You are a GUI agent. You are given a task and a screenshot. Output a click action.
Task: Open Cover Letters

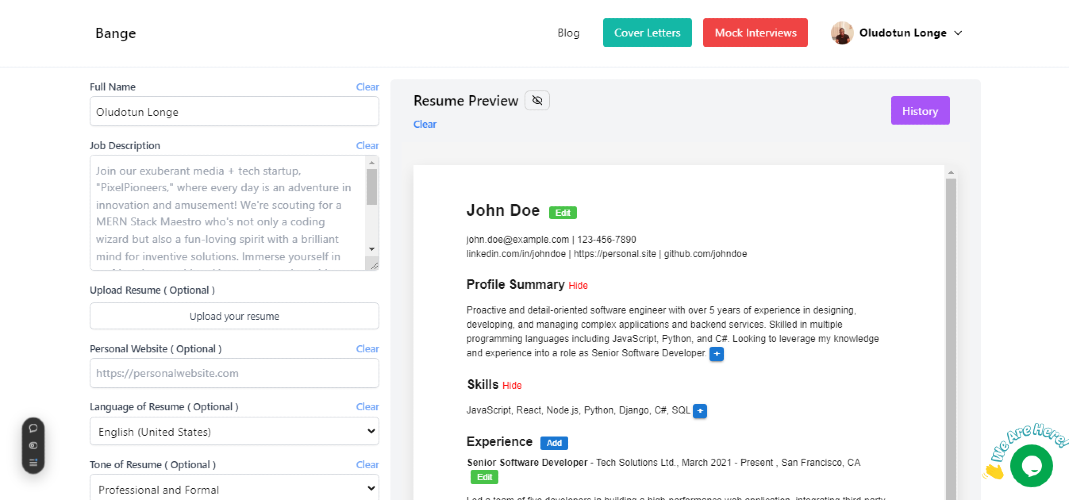tap(647, 33)
